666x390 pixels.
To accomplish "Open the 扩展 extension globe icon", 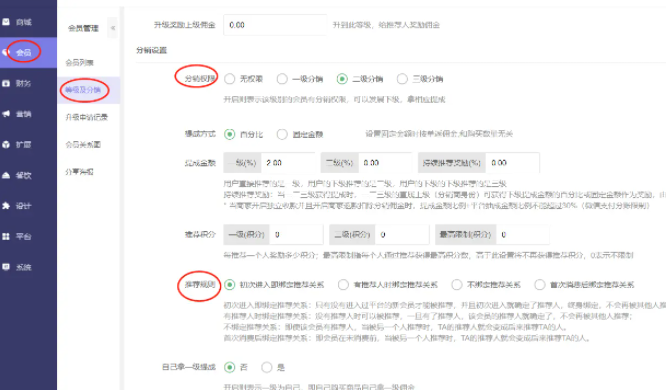I will [x=6, y=144].
